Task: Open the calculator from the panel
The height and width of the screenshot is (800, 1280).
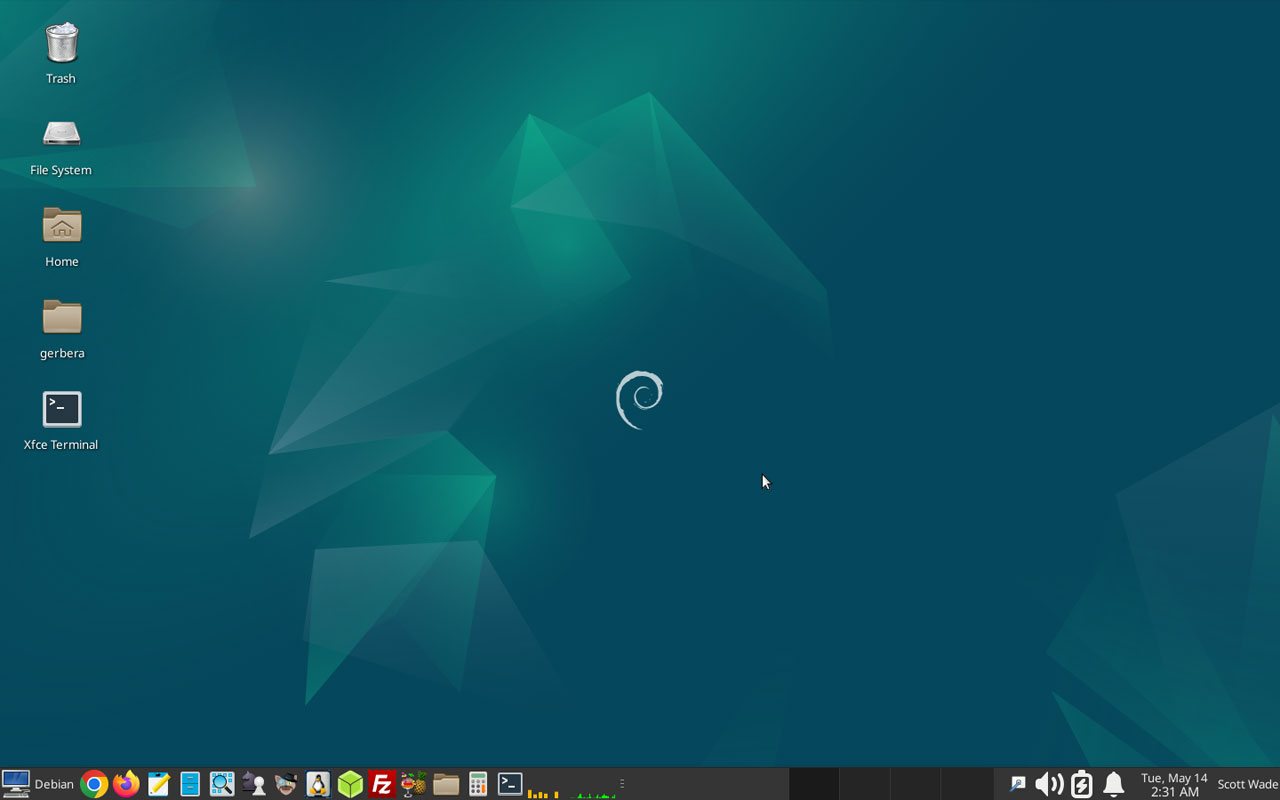Action: pos(478,785)
